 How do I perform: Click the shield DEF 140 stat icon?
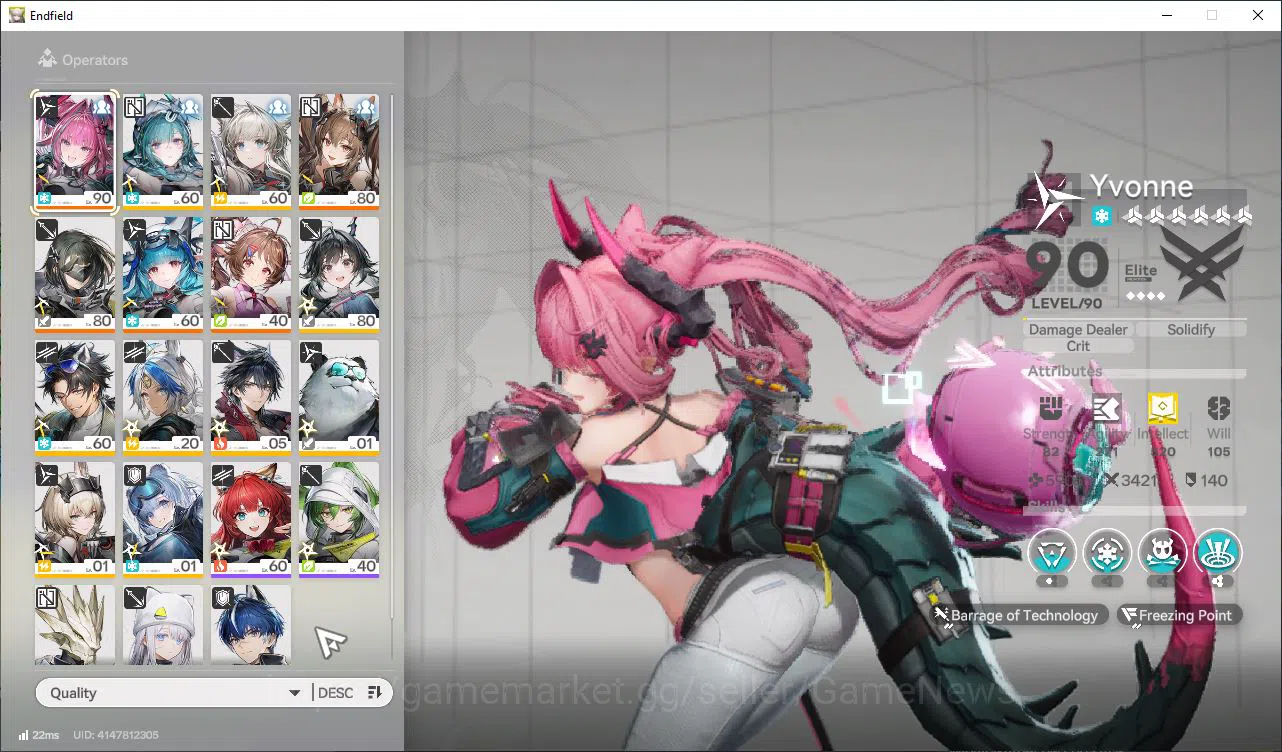[x=1191, y=480]
